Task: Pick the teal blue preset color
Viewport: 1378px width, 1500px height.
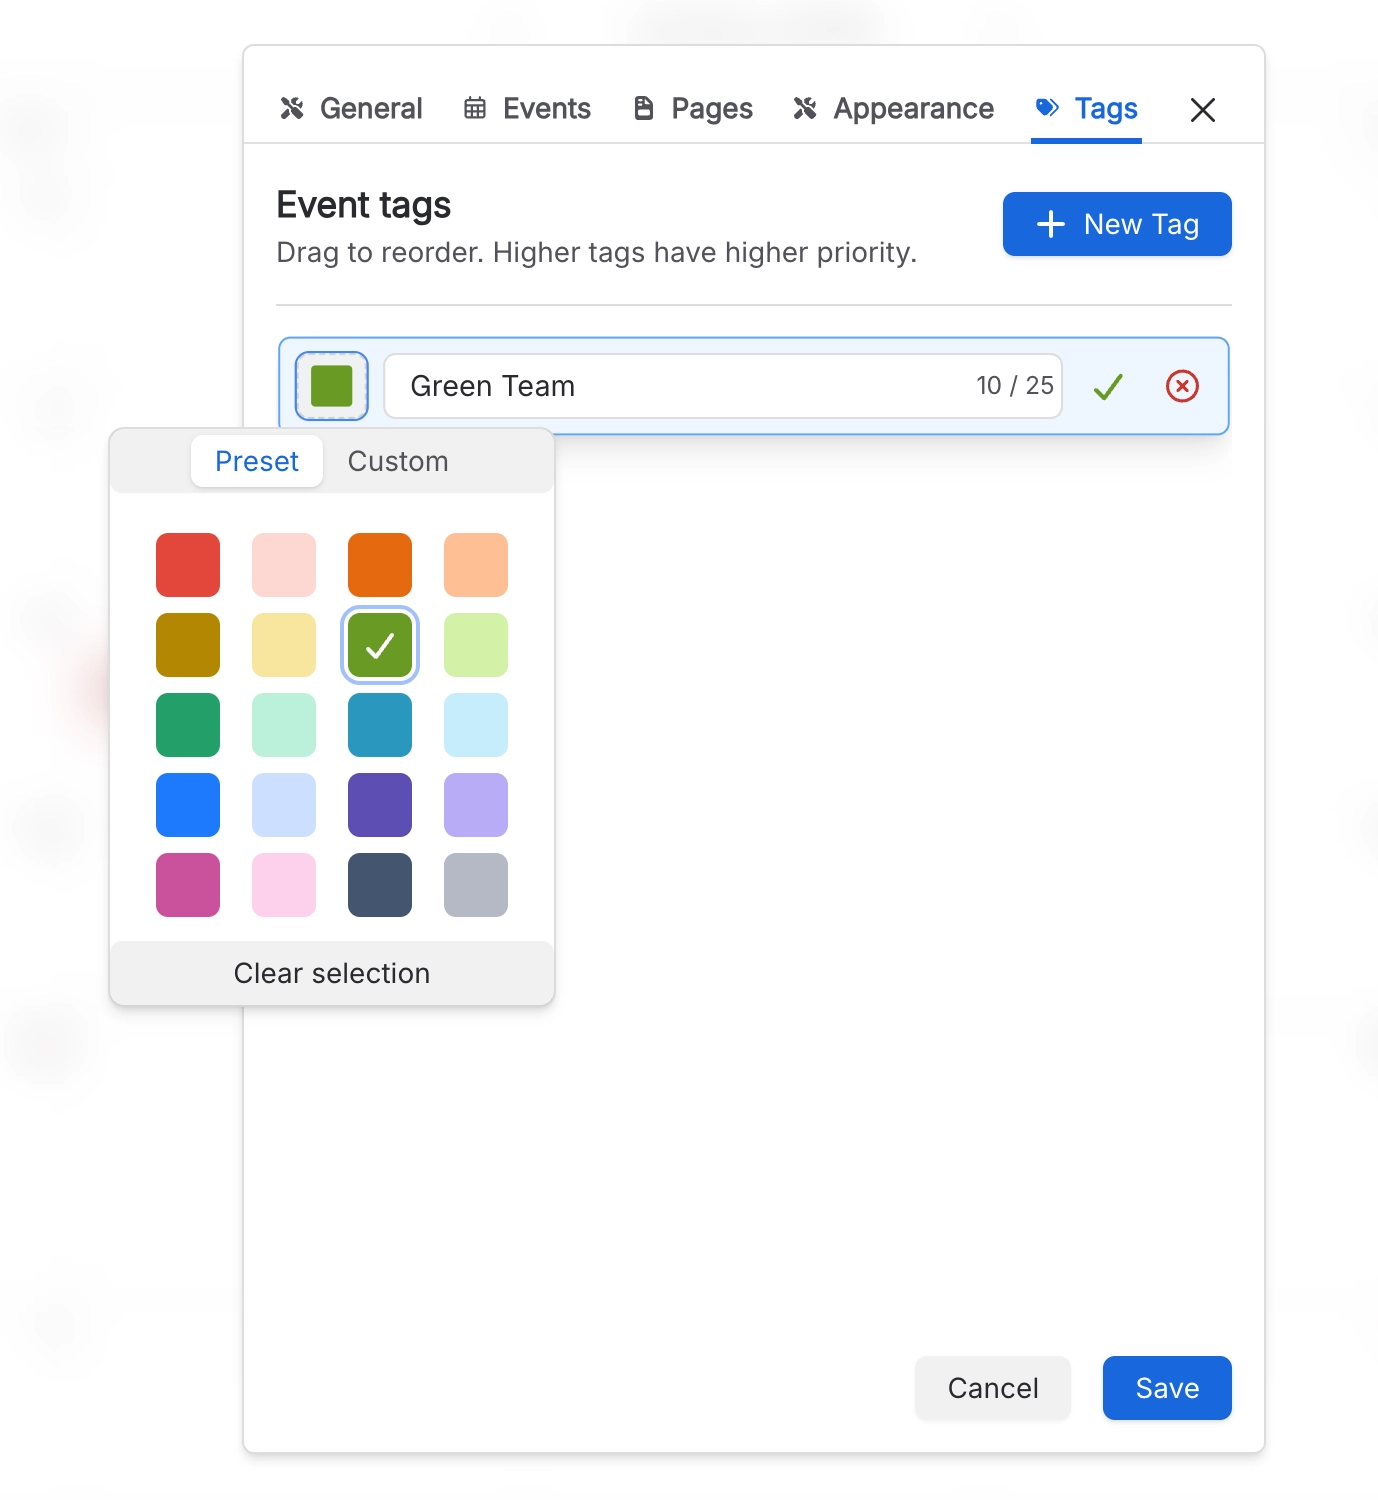Action: (380, 725)
